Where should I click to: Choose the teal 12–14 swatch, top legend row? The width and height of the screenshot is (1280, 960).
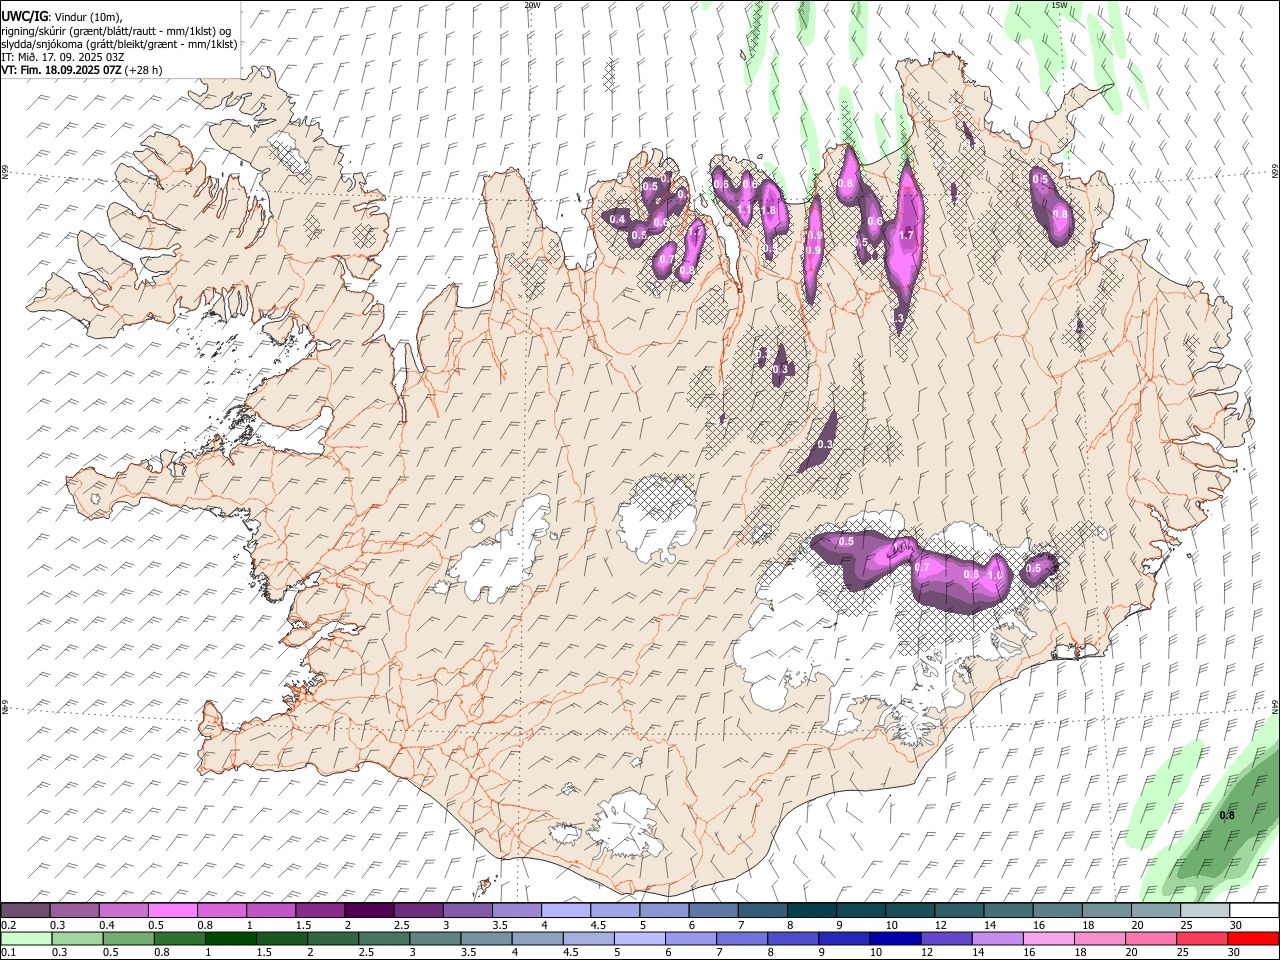(960, 911)
